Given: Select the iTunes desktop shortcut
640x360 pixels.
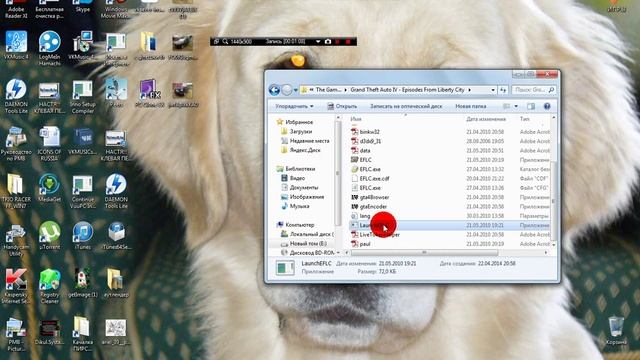Looking at the screenshot, I should point(82,236).
